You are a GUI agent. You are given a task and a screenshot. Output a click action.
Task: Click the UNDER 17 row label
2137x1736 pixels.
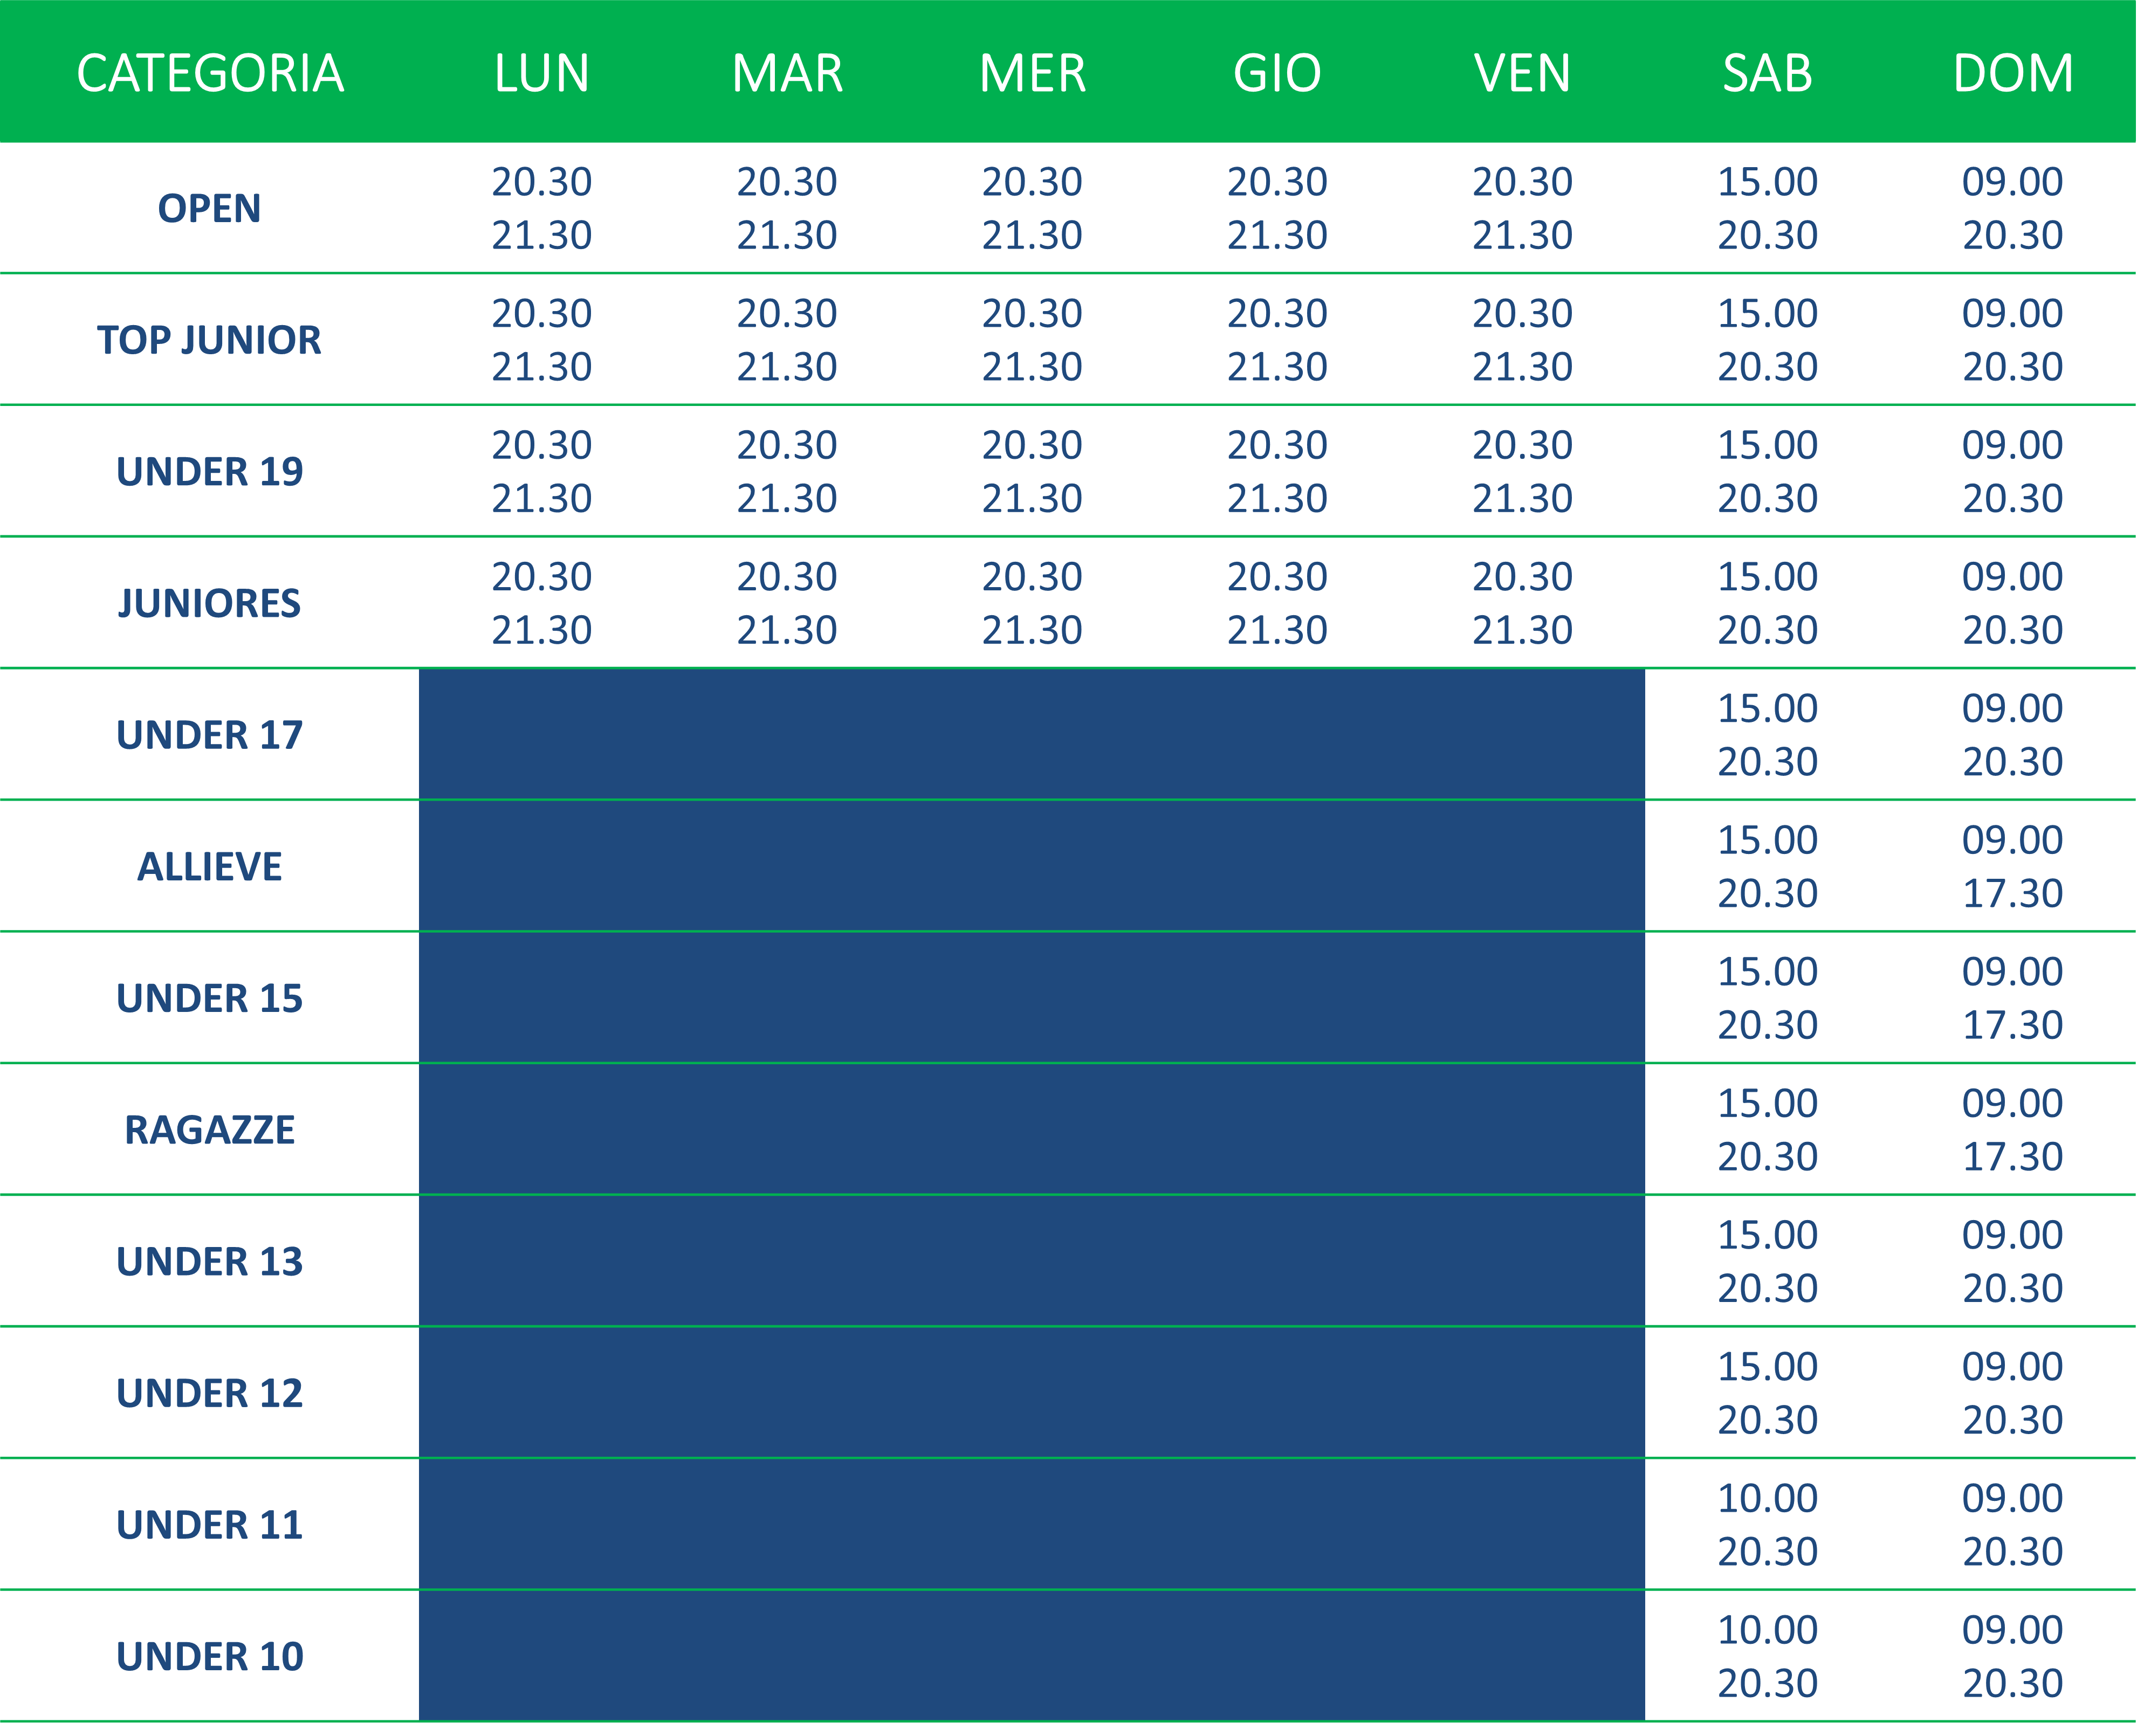tap(209, 735)
